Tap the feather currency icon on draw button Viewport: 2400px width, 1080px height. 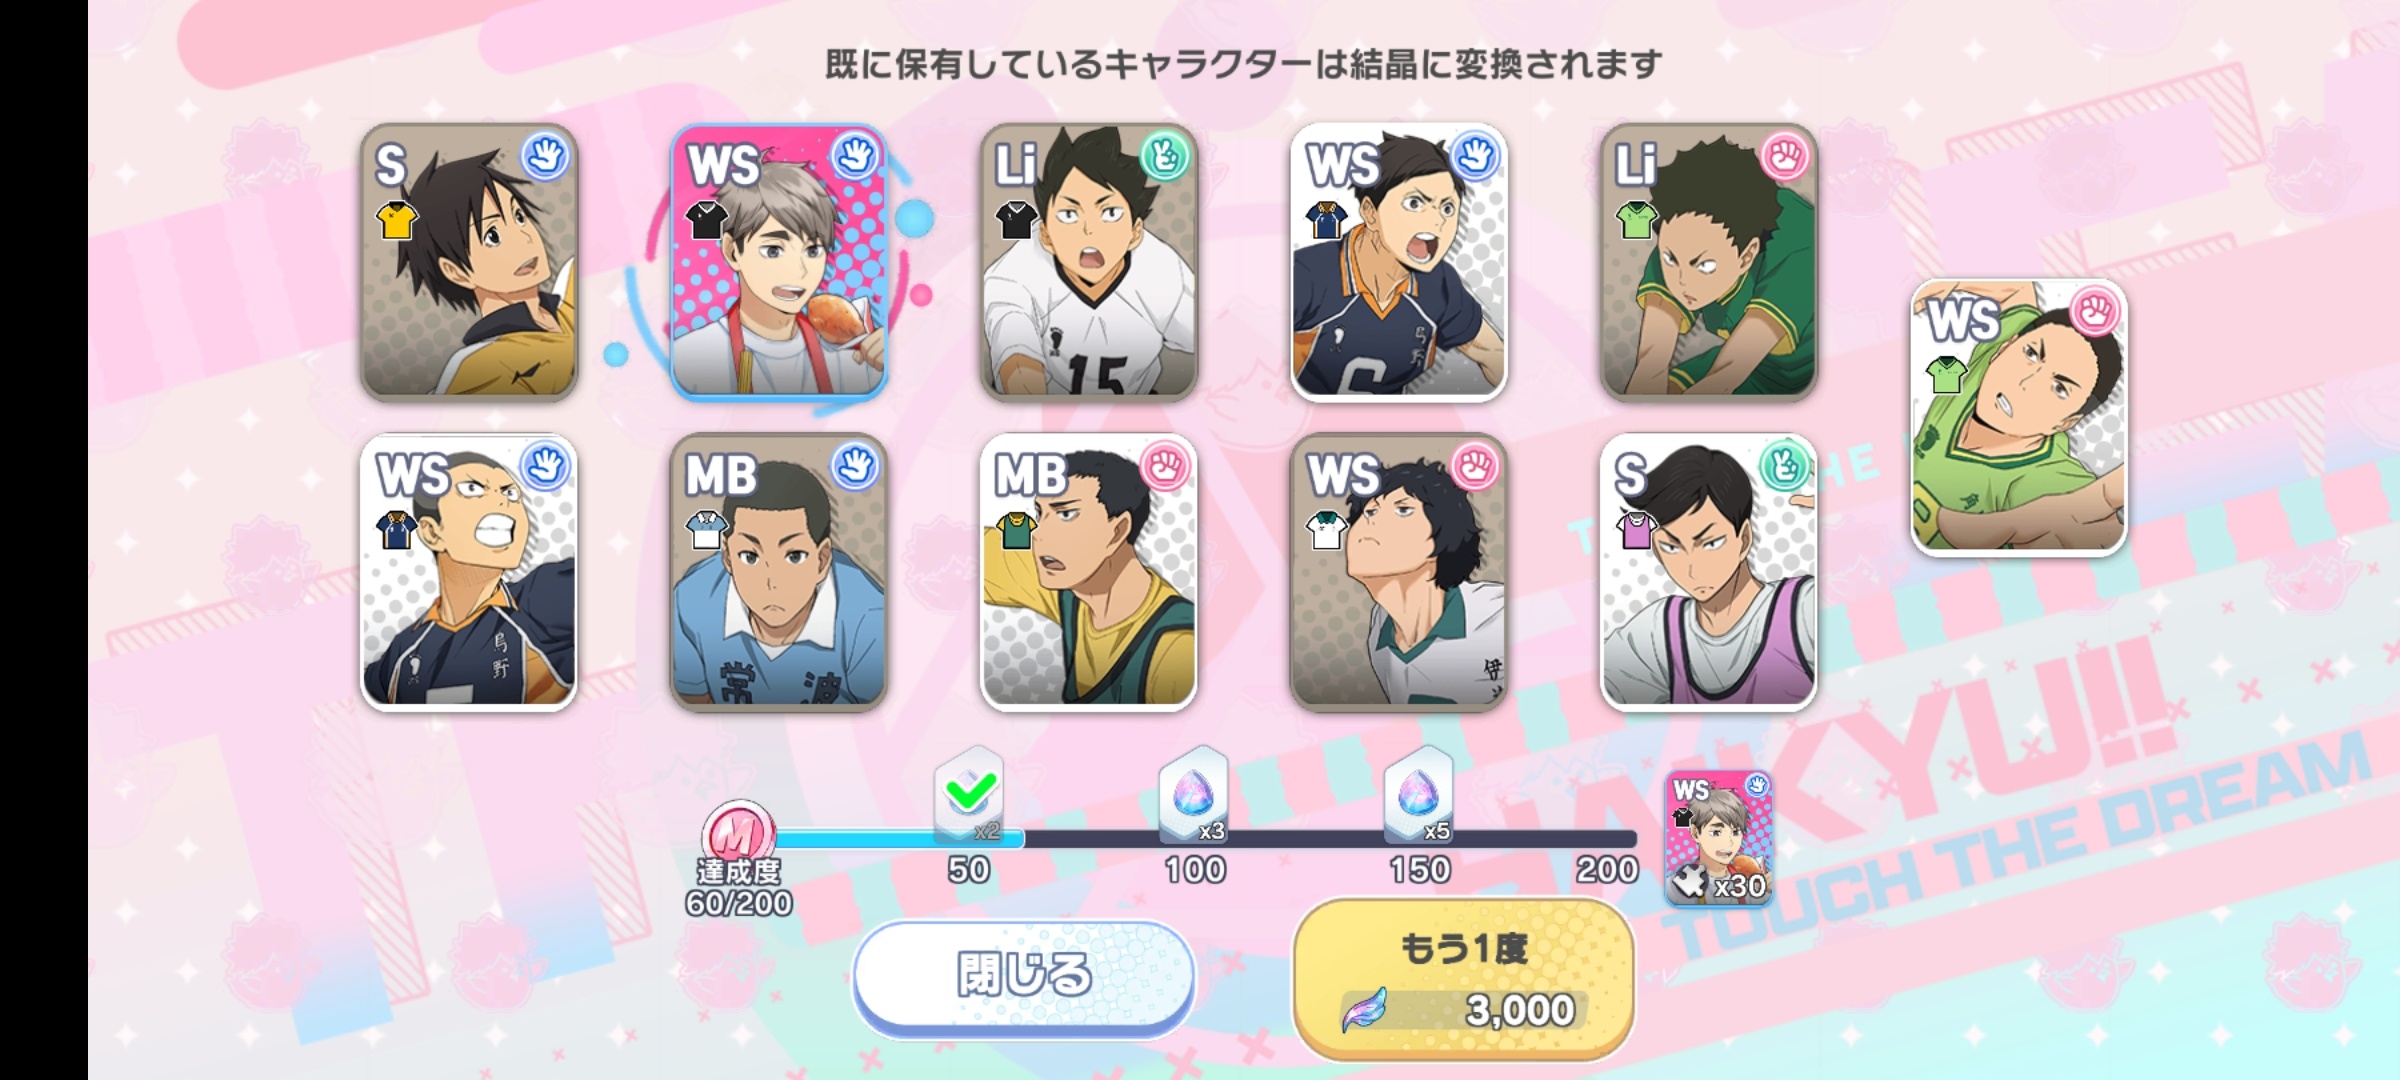1365,1010
